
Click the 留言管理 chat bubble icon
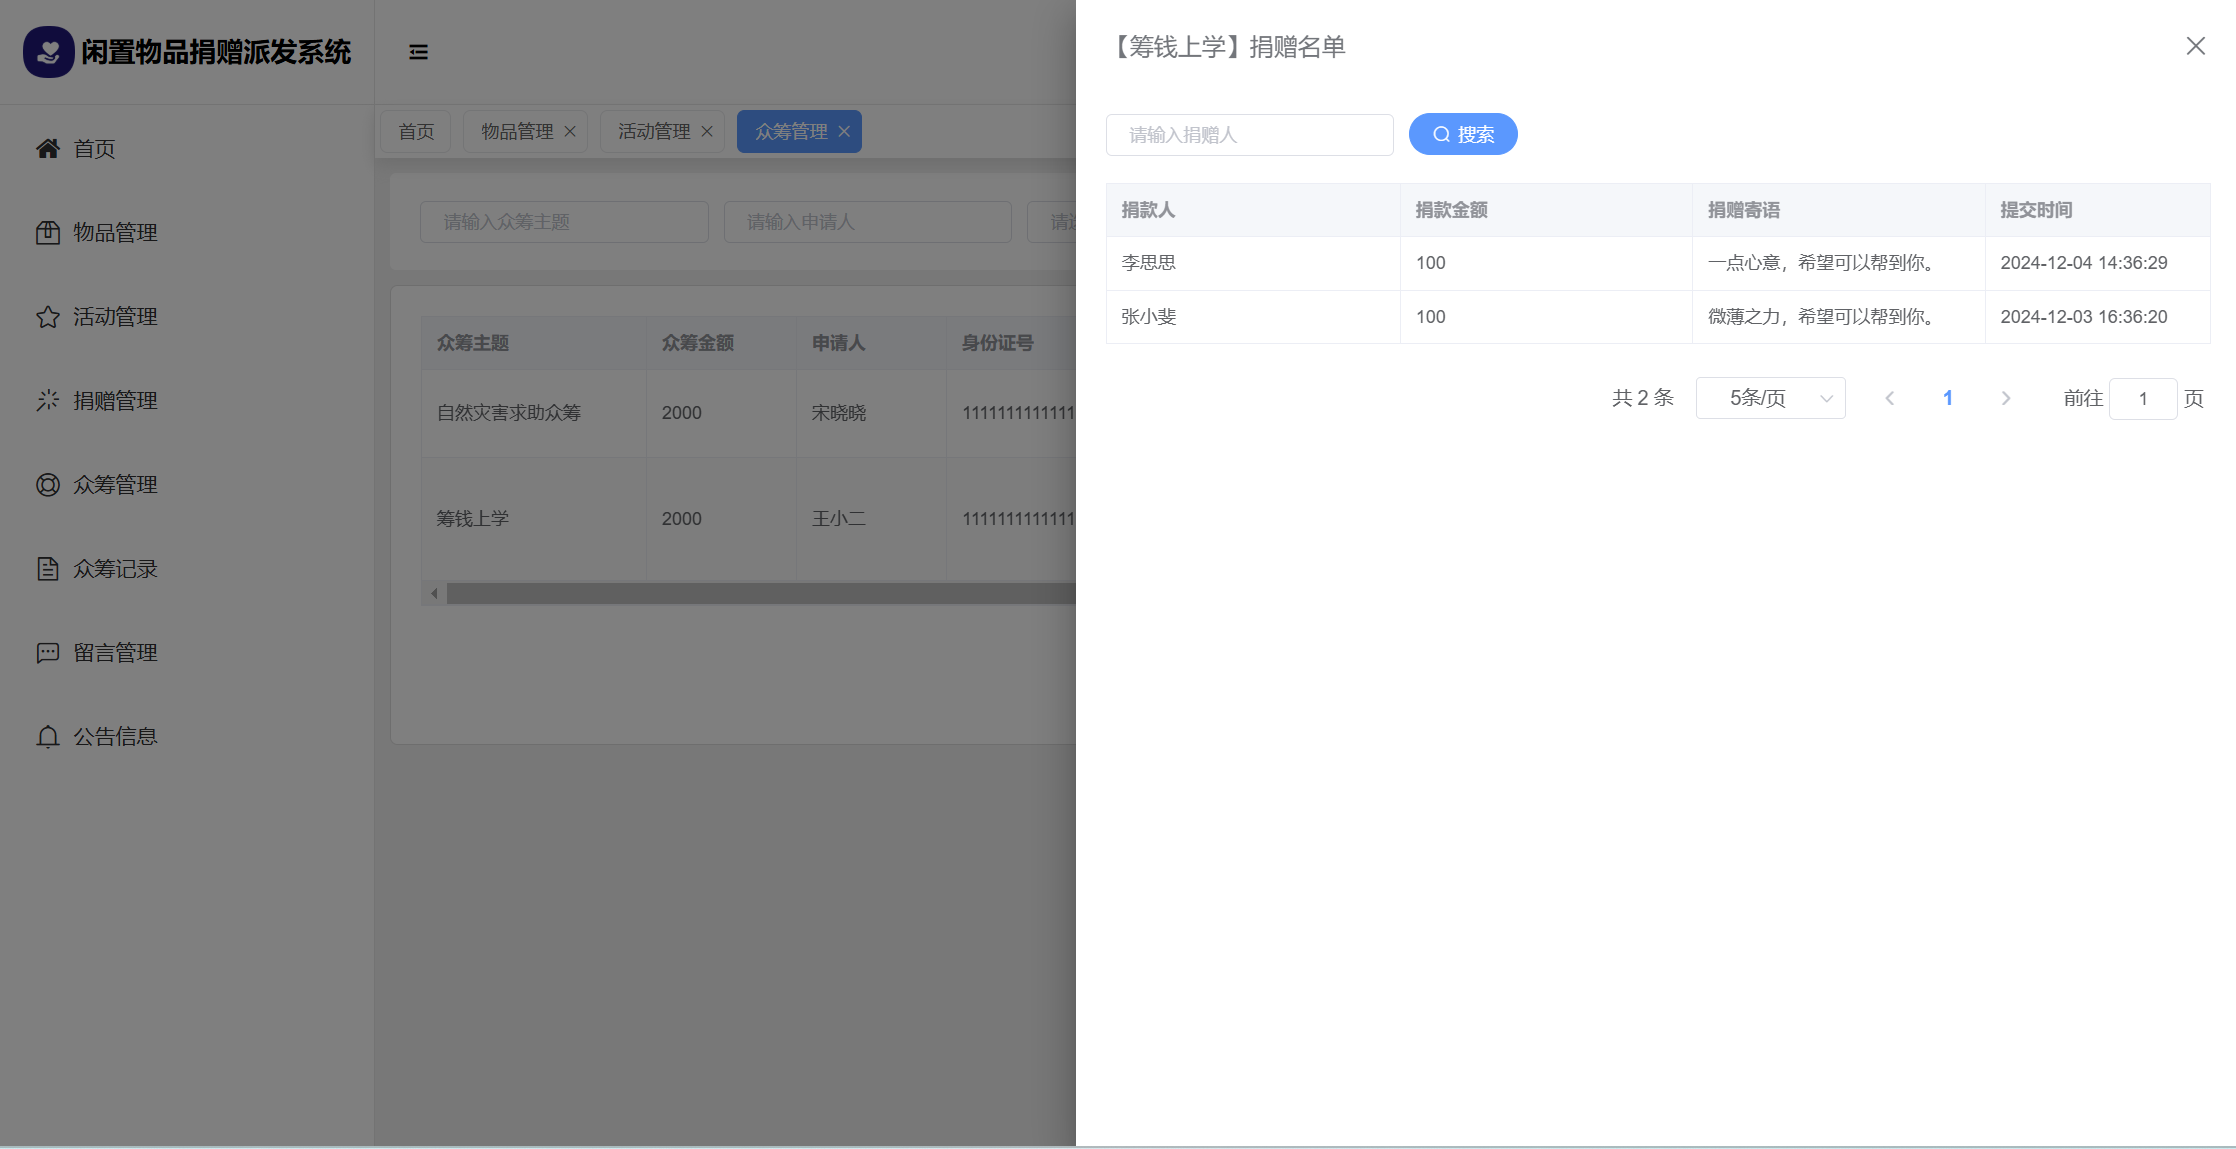[48, 653]
